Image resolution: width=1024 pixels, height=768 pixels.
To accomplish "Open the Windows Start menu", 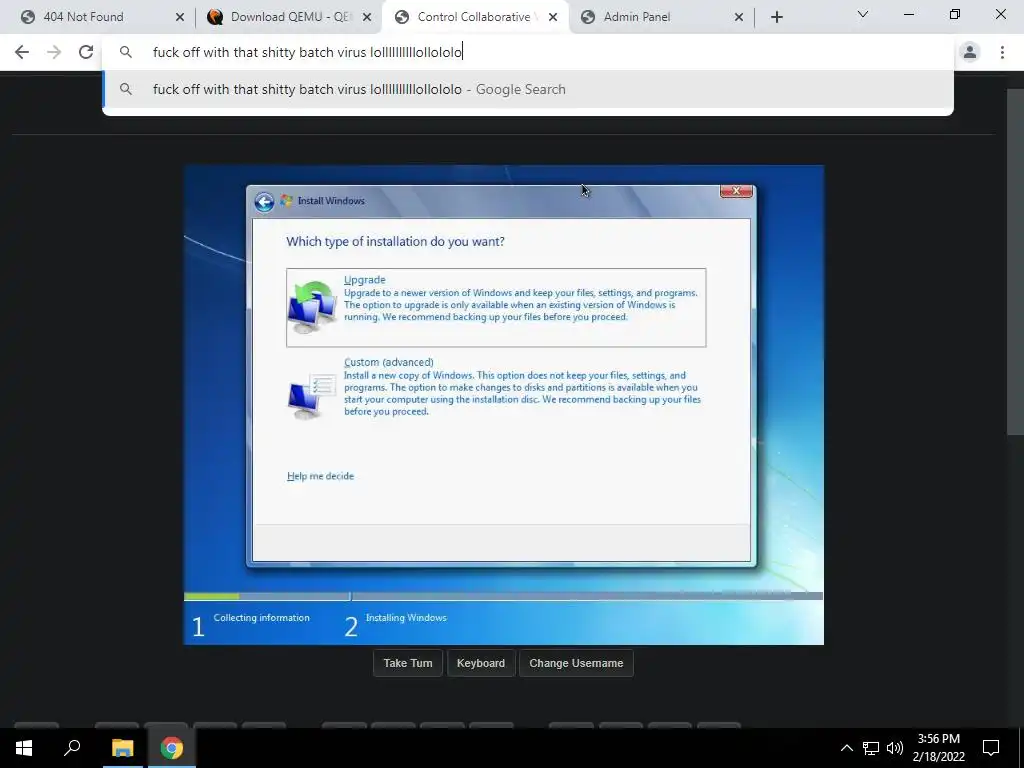I will pos(24,748).
